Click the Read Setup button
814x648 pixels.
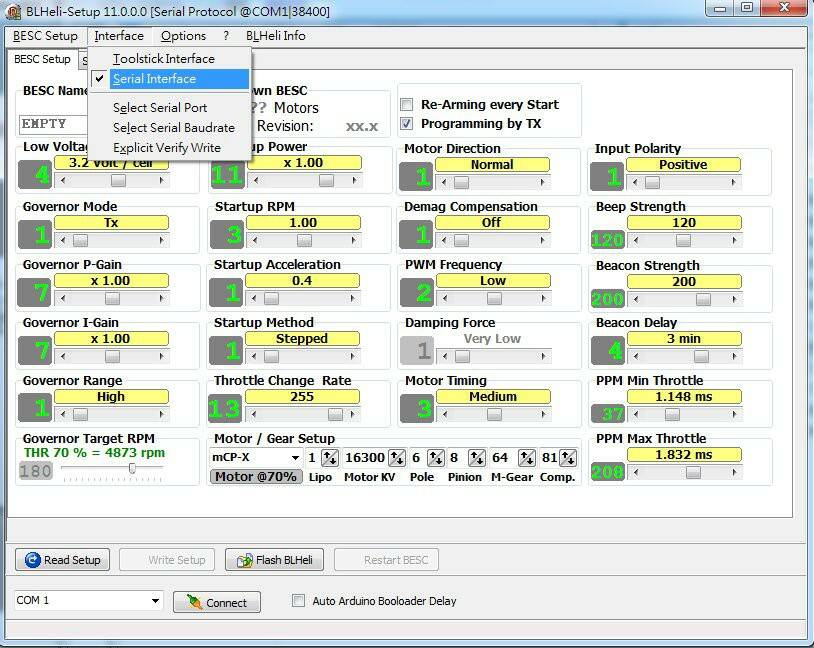point(62,560)
